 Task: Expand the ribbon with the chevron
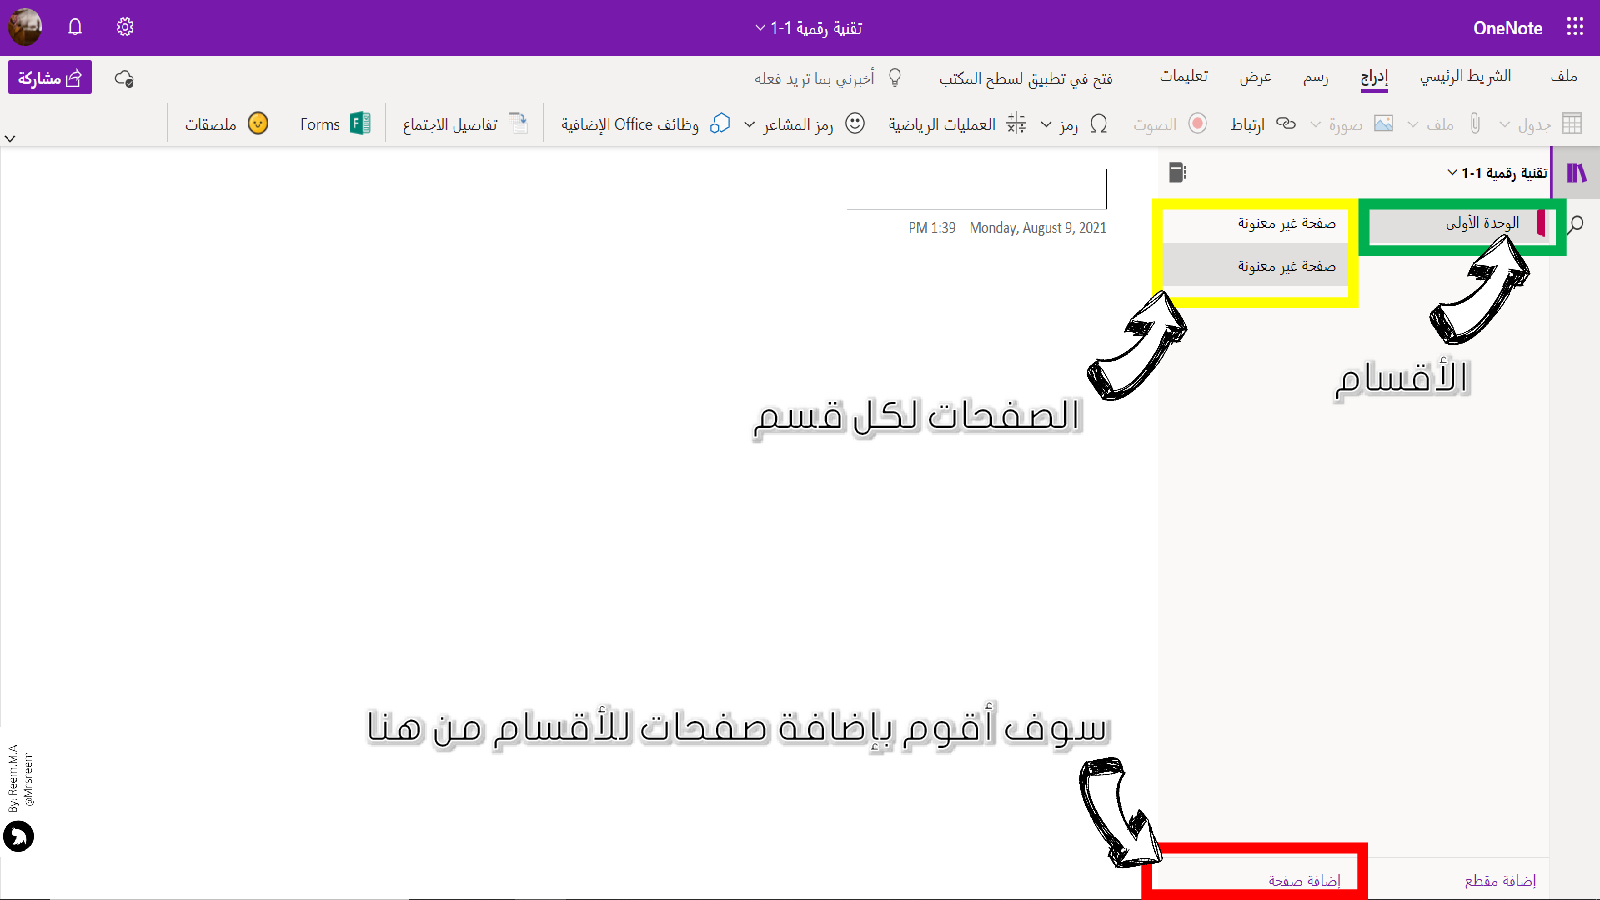(10, 139)
